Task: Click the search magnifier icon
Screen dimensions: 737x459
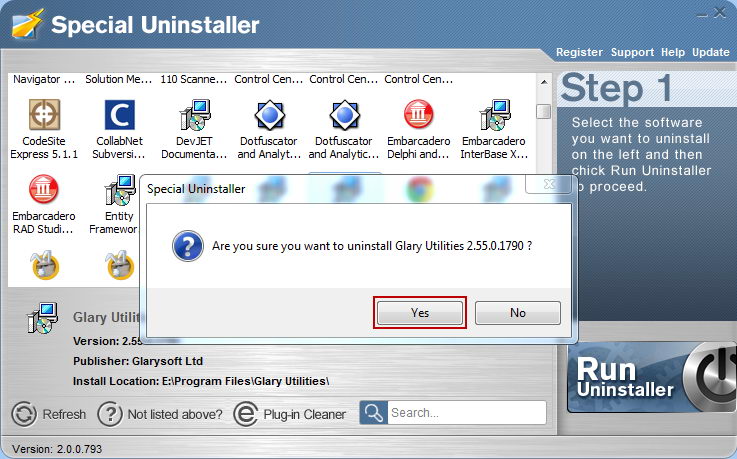Action: (374, 412)
